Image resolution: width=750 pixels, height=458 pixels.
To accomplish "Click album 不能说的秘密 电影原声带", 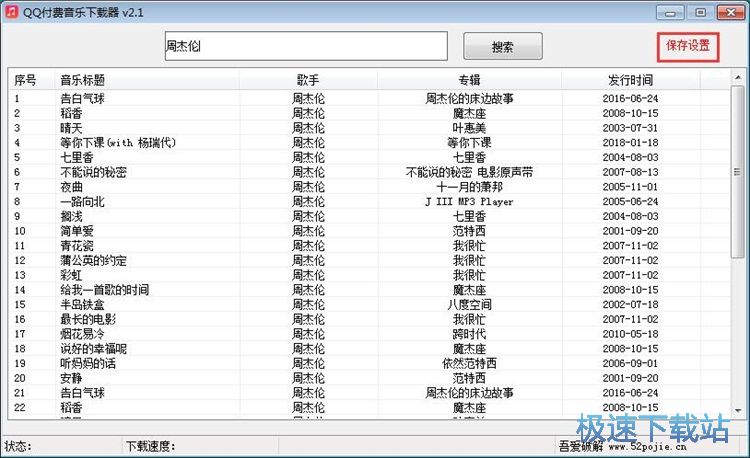I will [469, 172].
